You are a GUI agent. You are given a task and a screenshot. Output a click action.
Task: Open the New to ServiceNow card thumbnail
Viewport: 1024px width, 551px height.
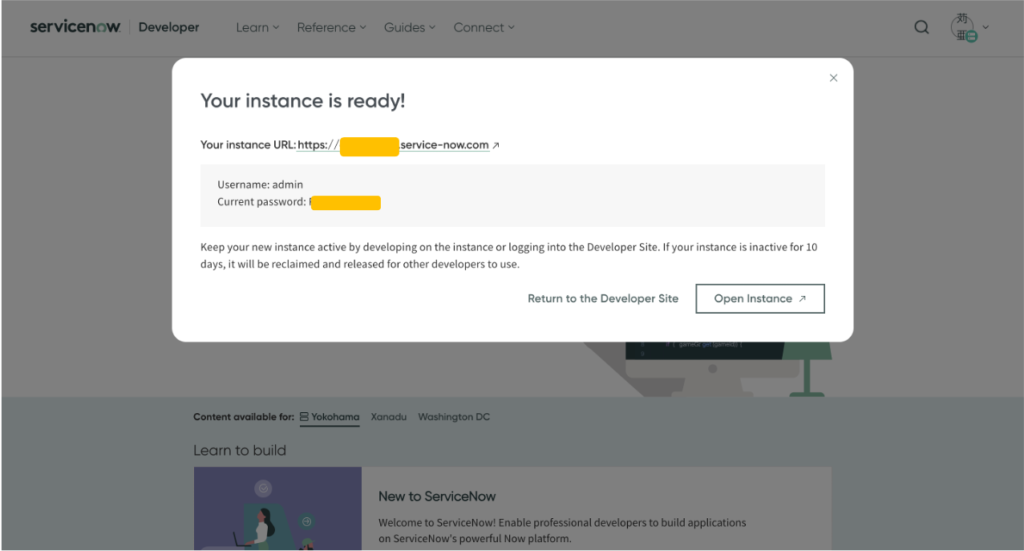278,509
